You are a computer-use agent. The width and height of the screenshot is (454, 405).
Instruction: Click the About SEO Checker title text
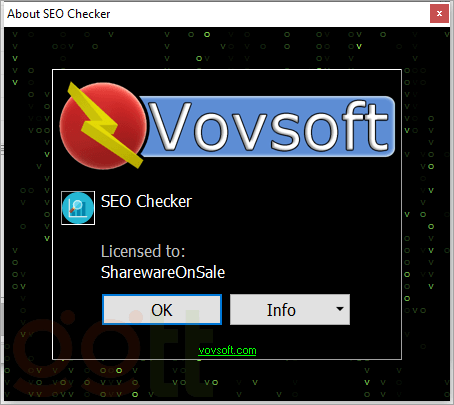(x=59, y=14)
